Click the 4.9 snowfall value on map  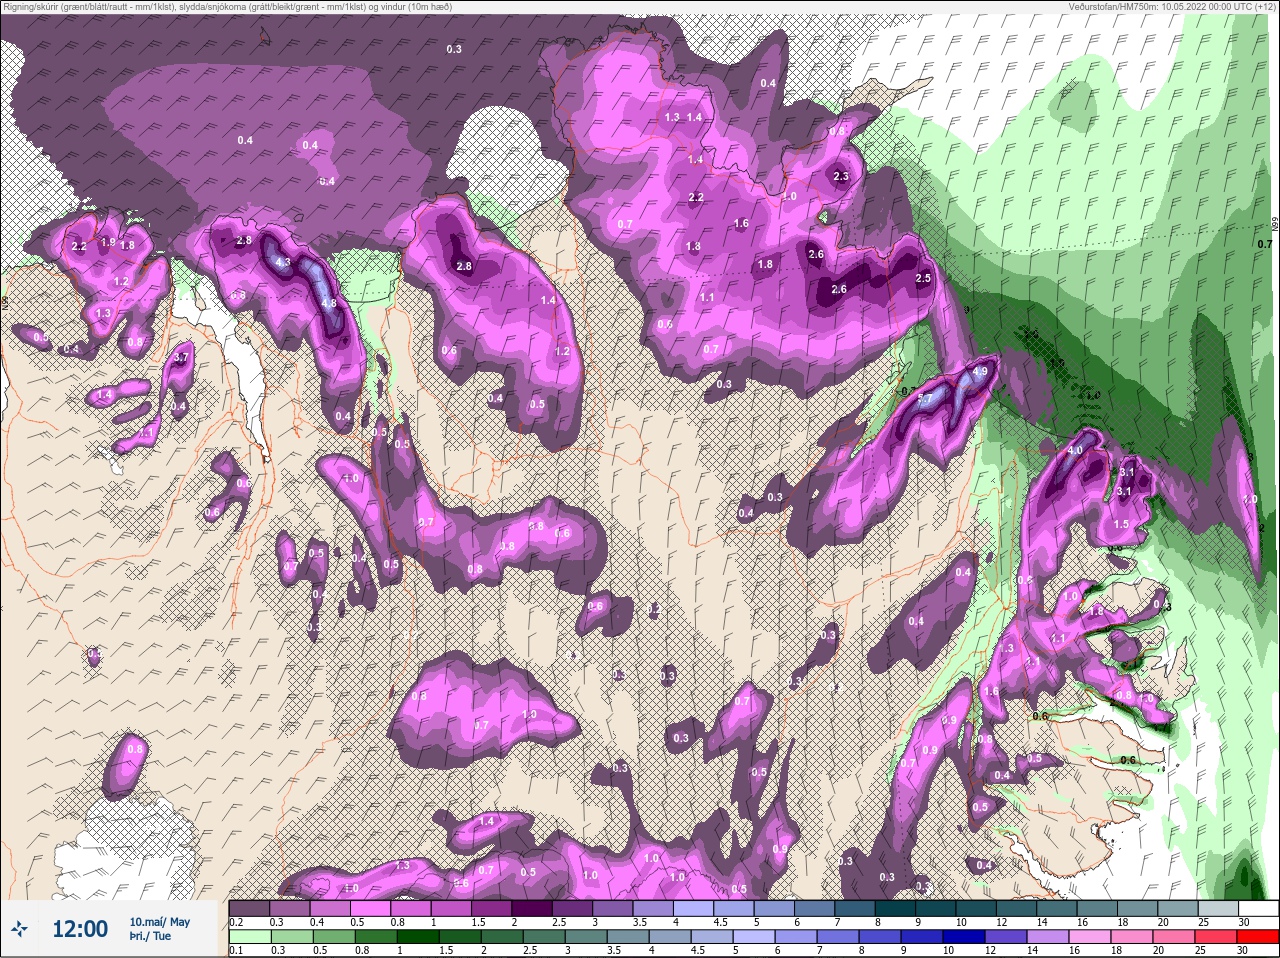point(980,371)
